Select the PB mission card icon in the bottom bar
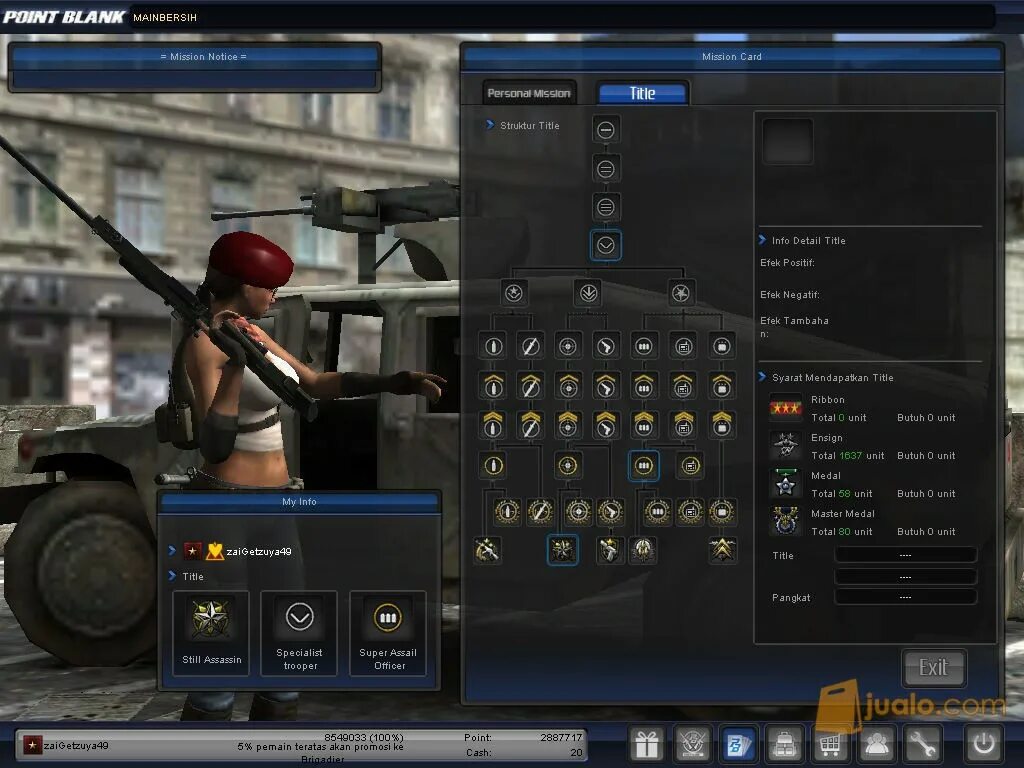 pyautogui.click(x=738, y=744)
